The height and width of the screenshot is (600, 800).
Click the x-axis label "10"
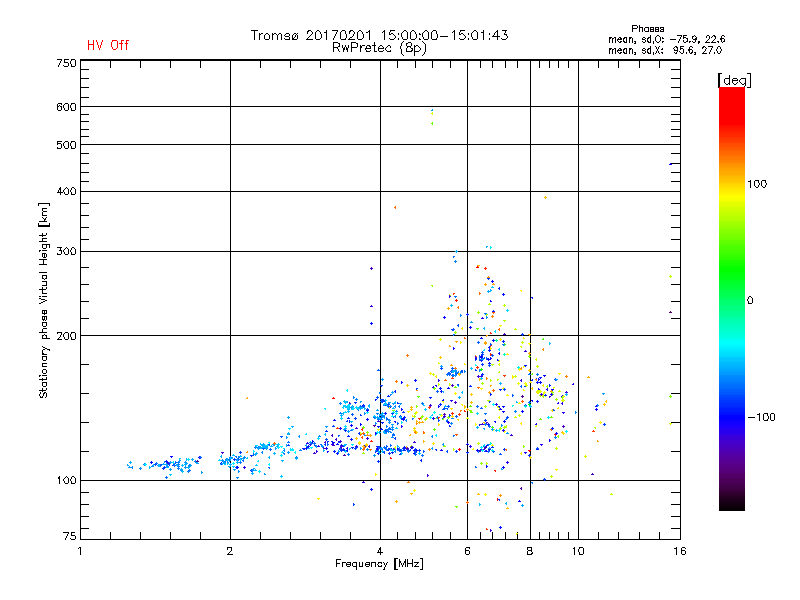click(578, 551)
